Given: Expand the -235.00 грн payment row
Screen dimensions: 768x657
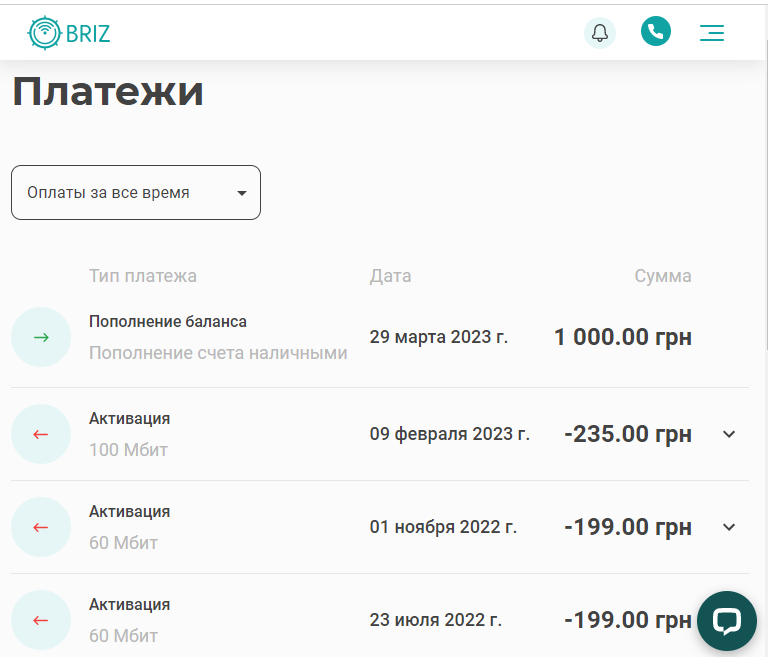Looking at the screenshot, I should click(x=729, y=434).
